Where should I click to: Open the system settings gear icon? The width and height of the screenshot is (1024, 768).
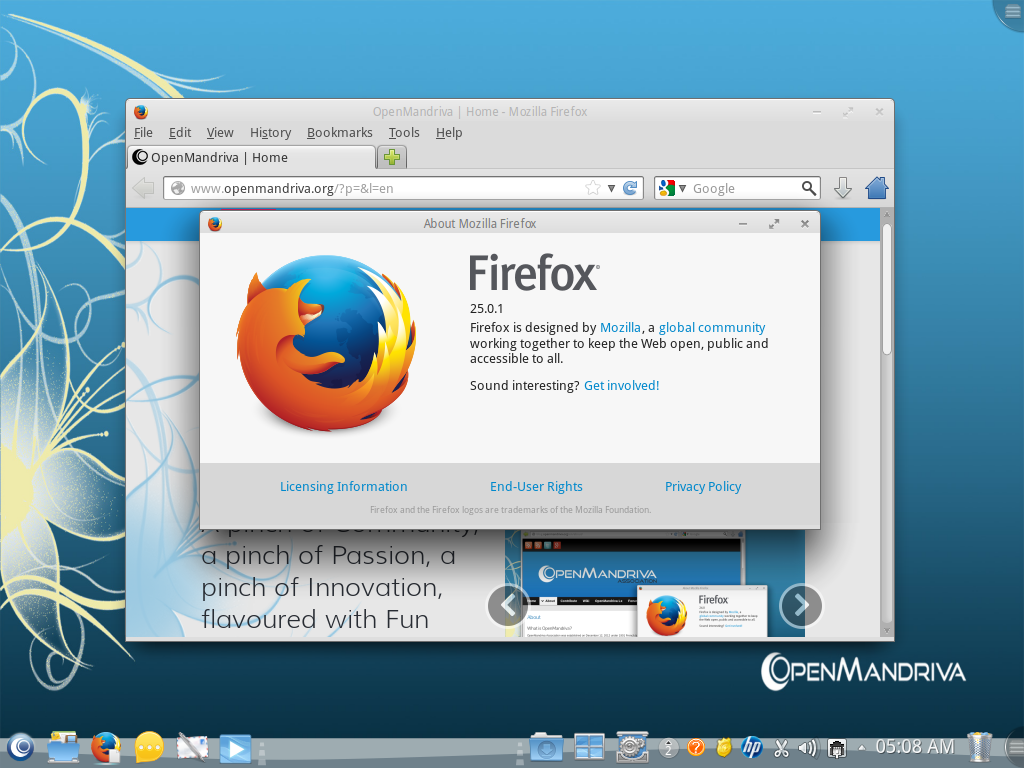[632, 746]
